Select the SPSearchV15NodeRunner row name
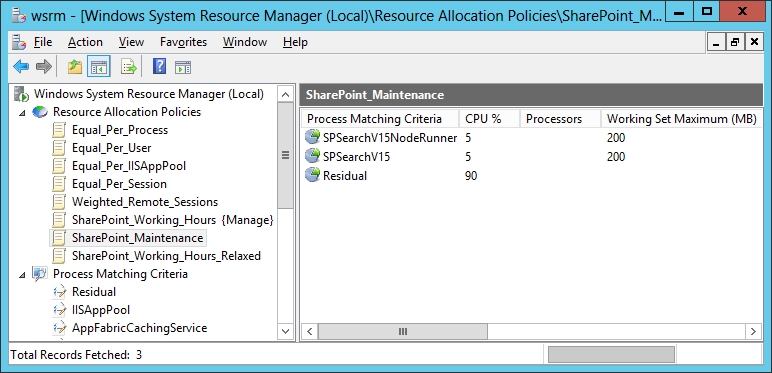The image size is (772, 373). tap(390, 138)
